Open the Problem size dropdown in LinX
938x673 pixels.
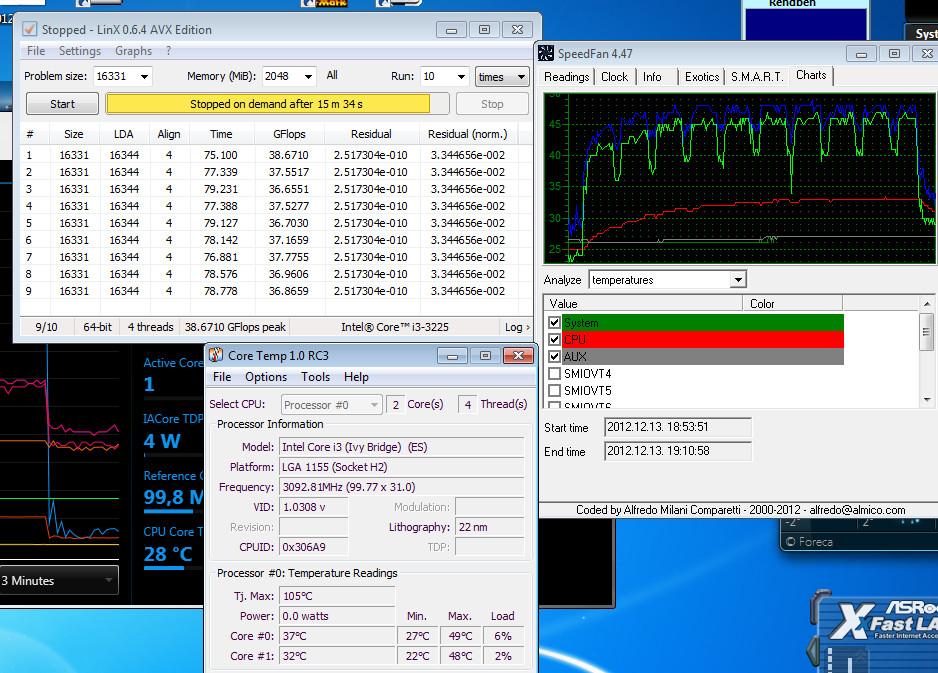click(144, 77)
